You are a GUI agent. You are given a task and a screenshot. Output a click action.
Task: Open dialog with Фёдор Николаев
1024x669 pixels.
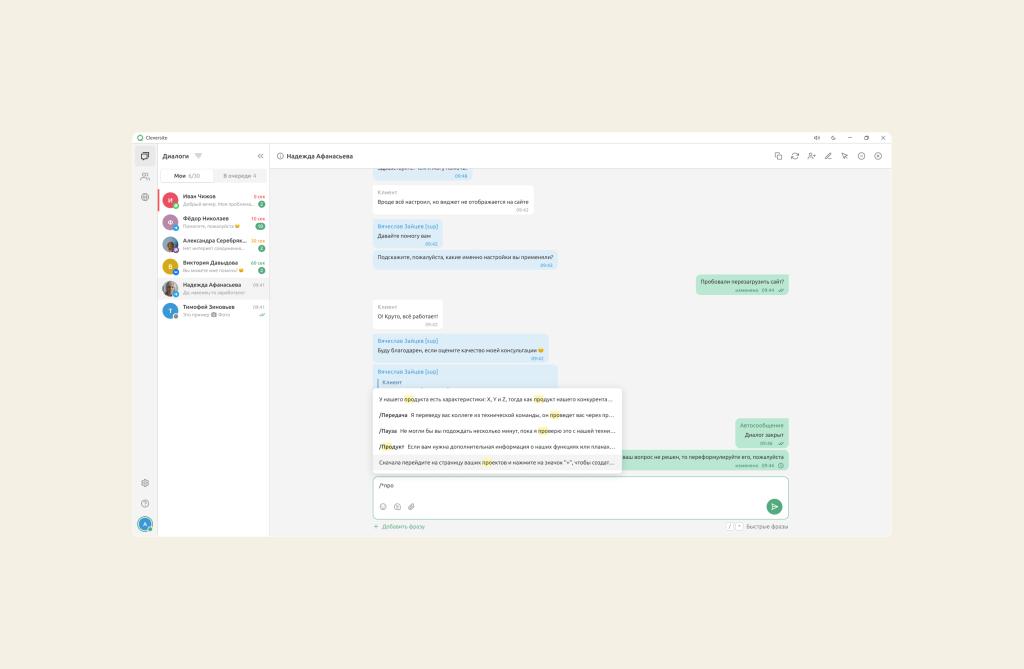pos(214,222)
